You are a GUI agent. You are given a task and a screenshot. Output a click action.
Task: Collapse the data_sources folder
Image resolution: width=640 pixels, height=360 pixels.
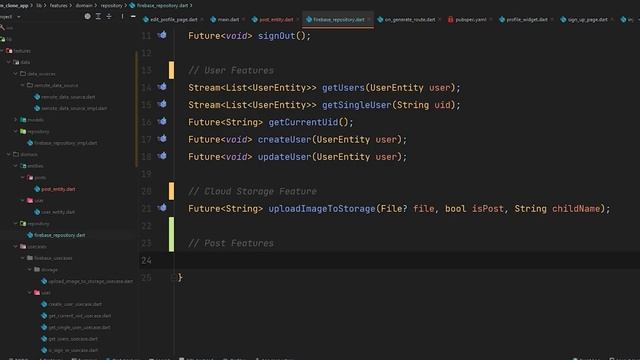16,73
